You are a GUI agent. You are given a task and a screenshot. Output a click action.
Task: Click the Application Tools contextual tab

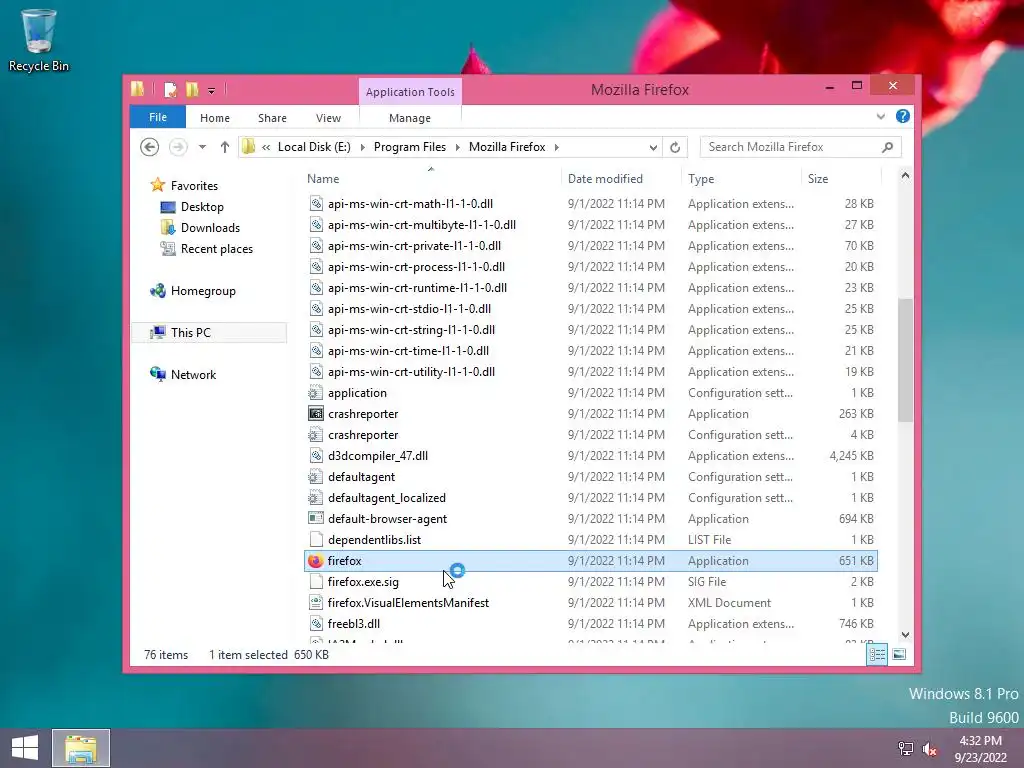pos(410,91)
